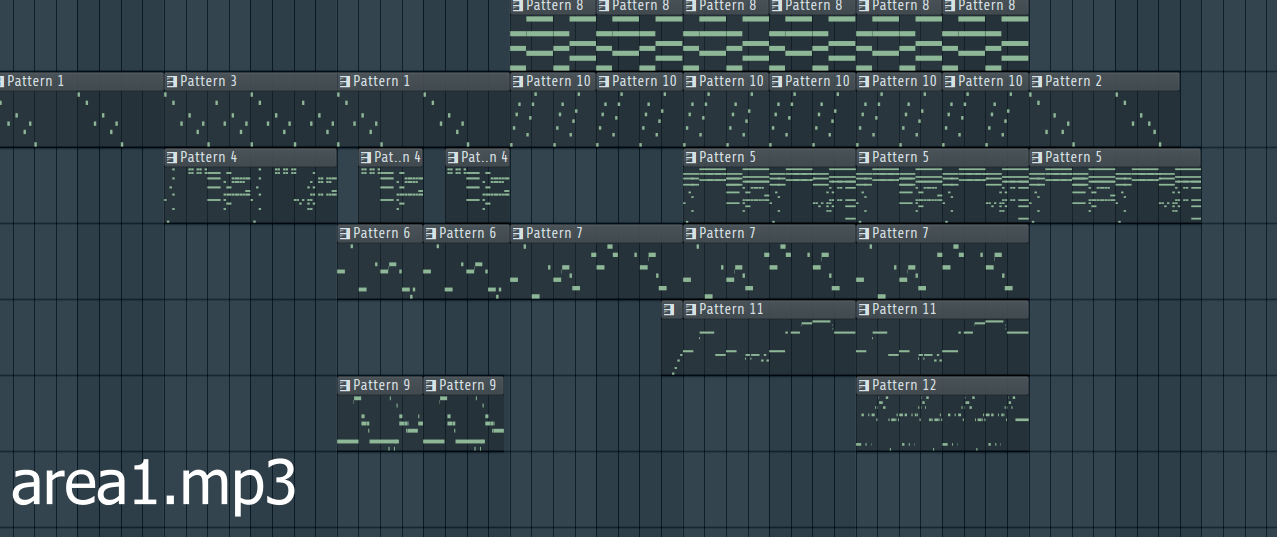Select the Pattern 2 clip title
The height and width of the screenshot is (537, 1277).
click(1074, 81)
